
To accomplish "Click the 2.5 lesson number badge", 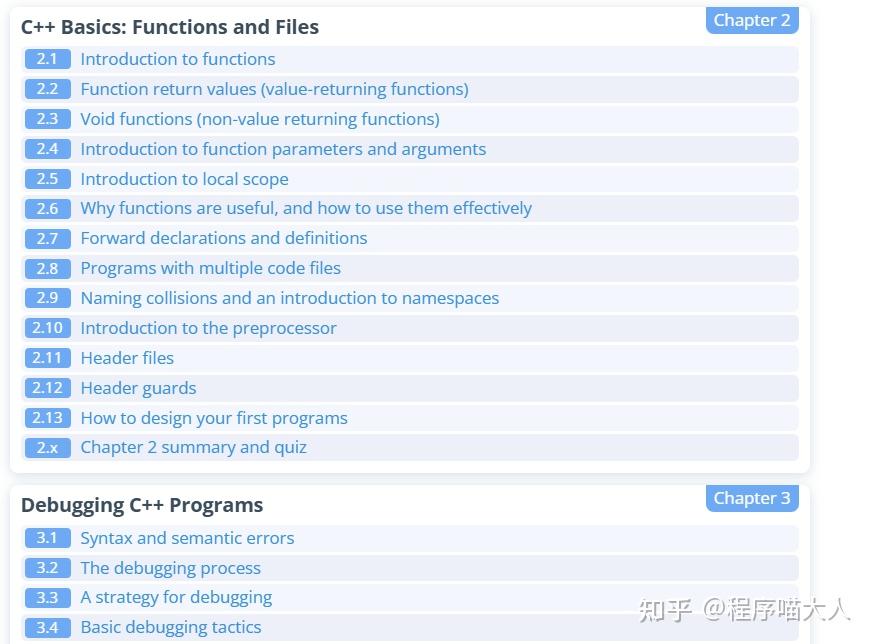I will click(47, 179).
